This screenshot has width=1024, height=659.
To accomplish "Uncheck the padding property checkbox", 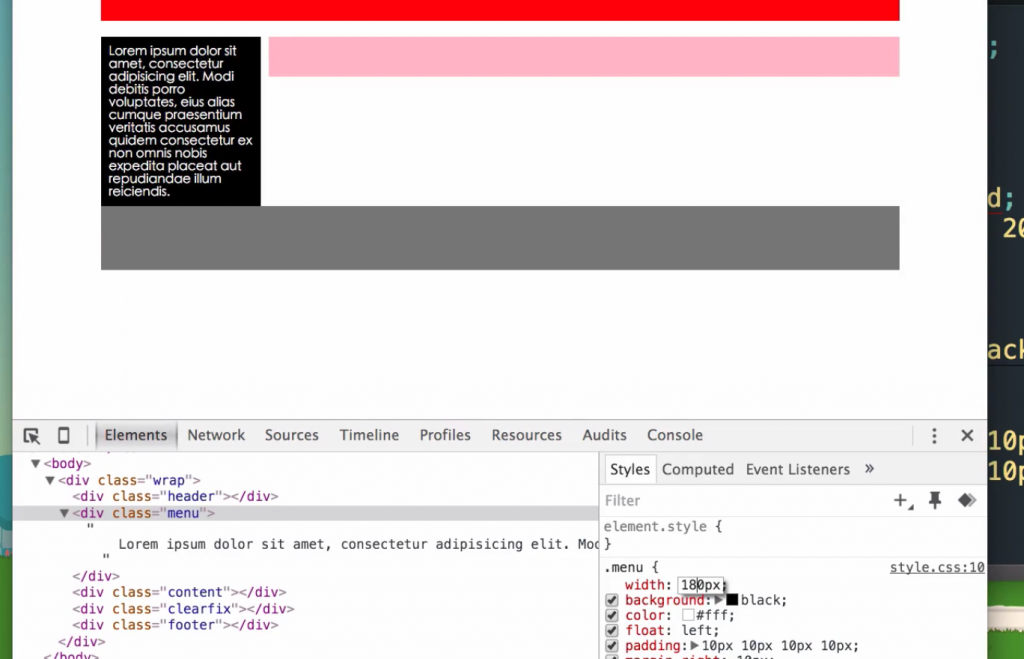I will (x=611, y=645).
